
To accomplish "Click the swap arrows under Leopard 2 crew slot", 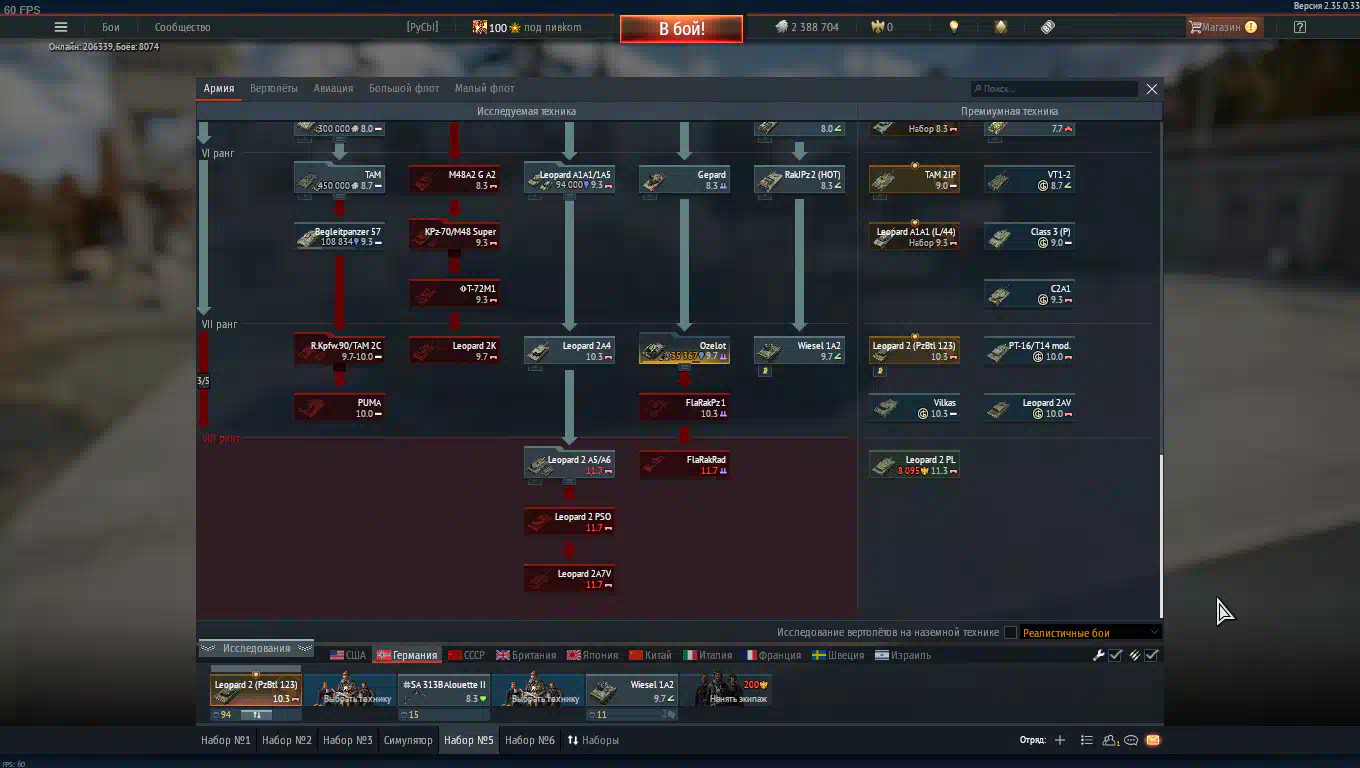I will coord(256,715).
